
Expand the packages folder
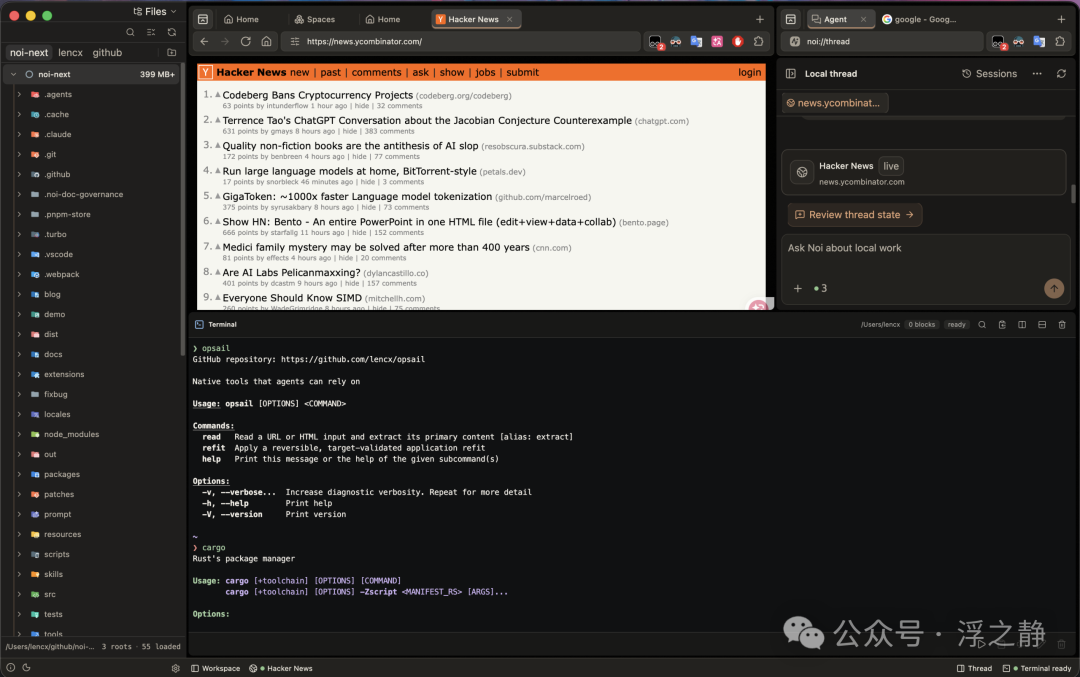pos(19,475)
